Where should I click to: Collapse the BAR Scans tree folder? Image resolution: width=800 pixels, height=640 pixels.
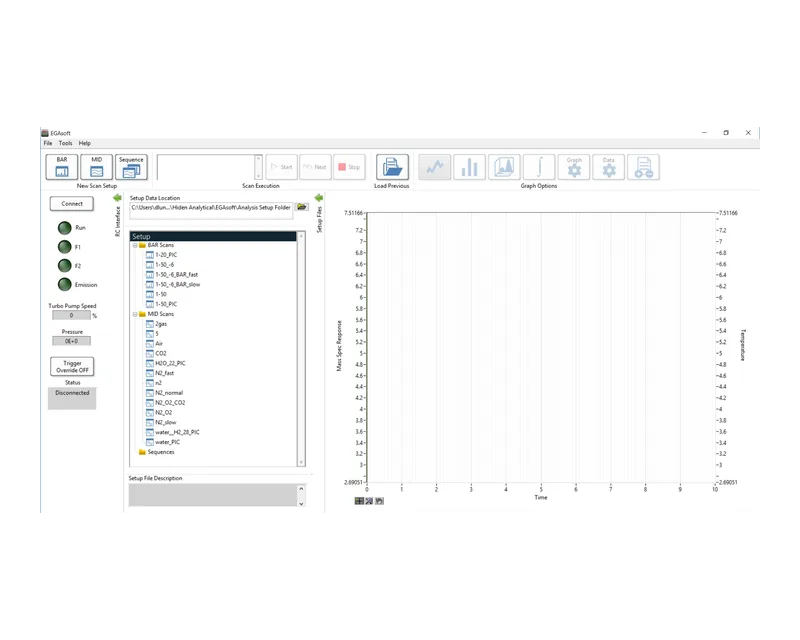[x=135, y=245]
